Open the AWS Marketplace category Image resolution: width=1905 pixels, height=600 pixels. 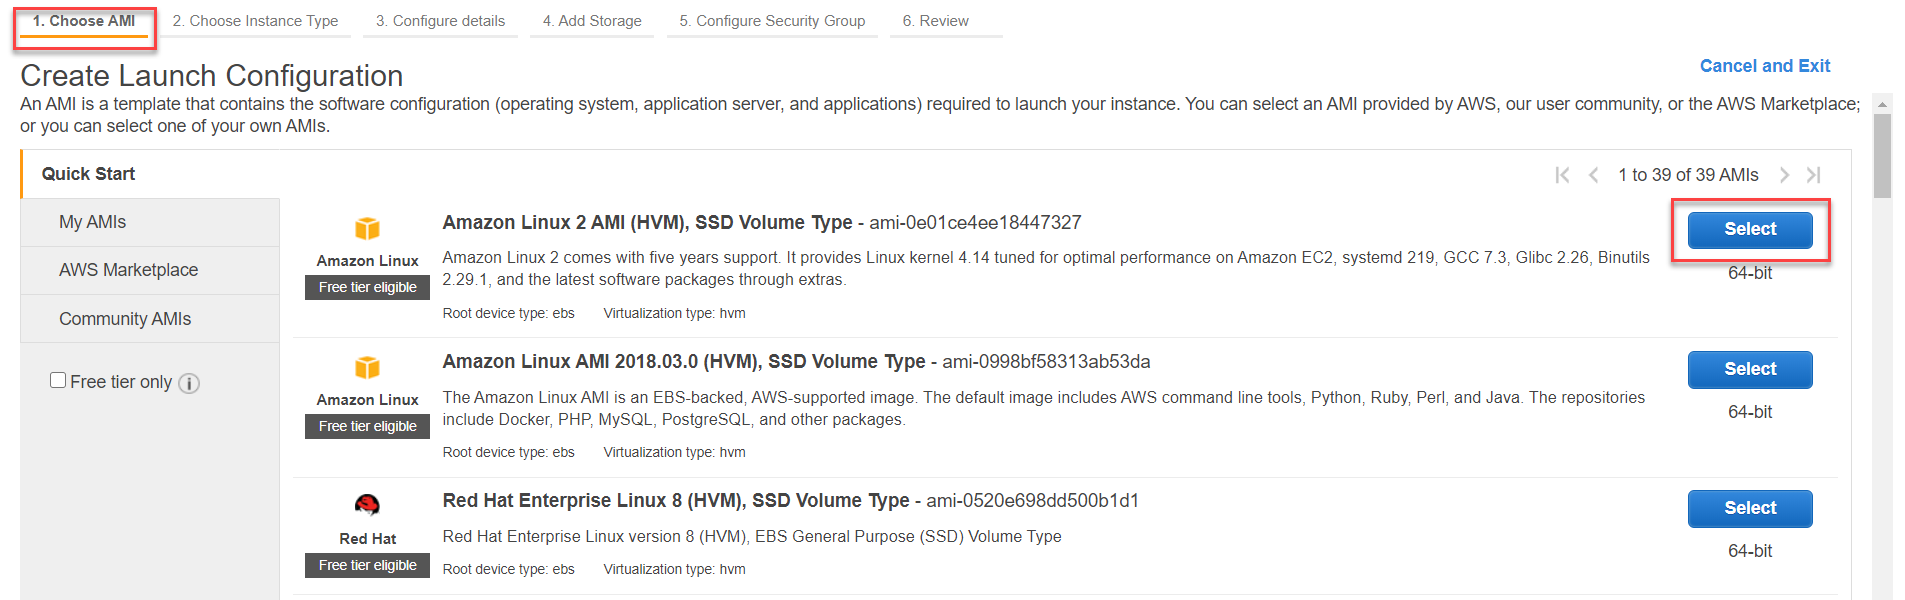pyautogui.click(x=150, y=270)
